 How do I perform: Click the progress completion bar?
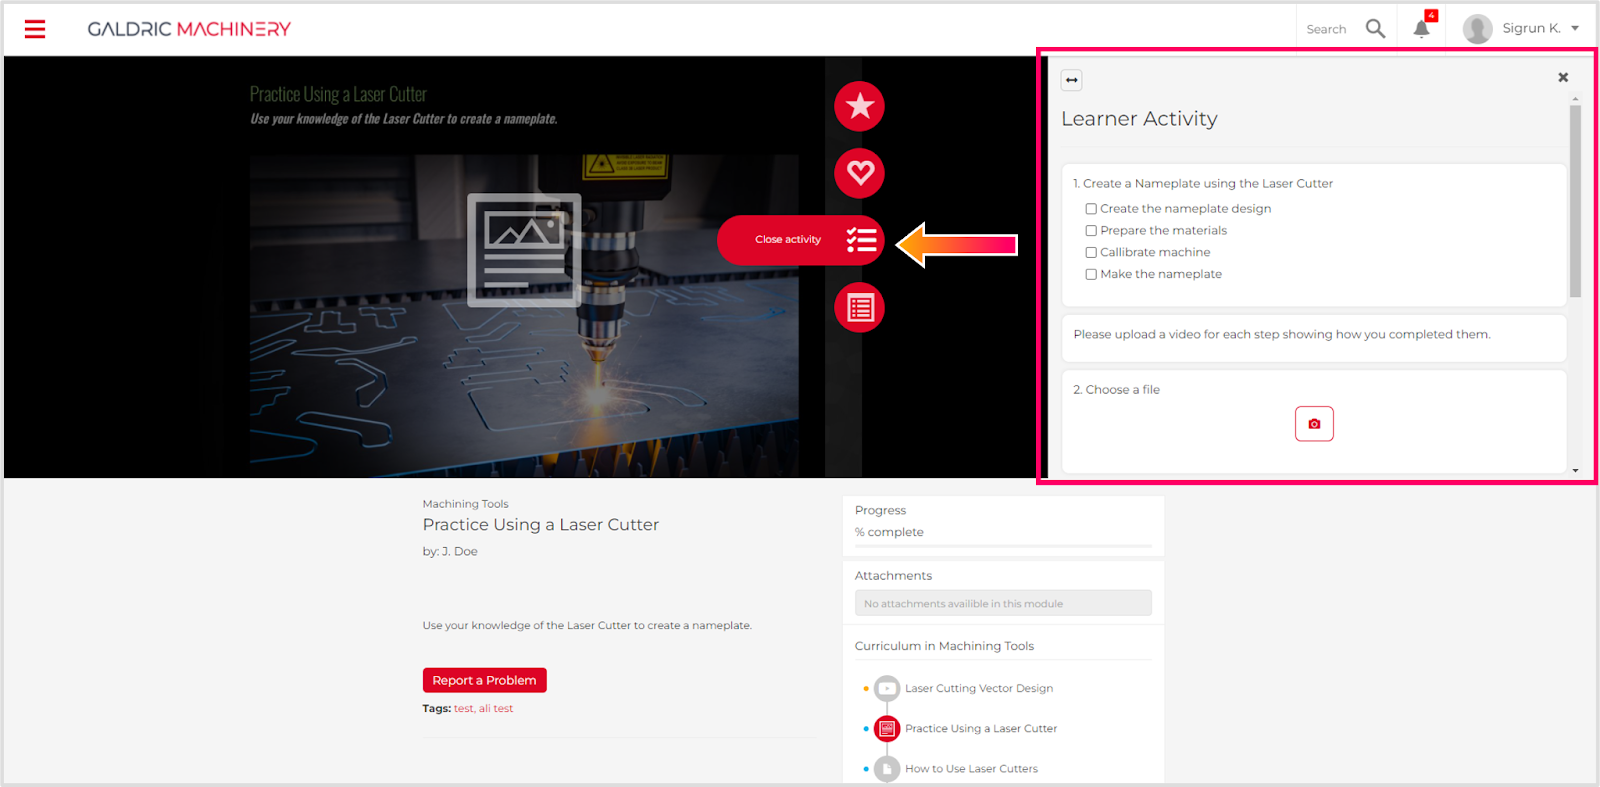[1003, 546]
